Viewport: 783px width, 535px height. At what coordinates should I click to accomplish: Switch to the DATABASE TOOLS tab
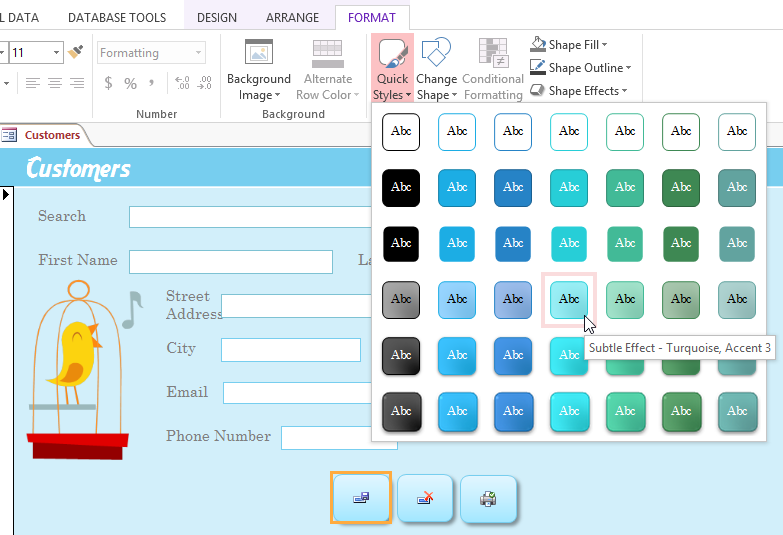pos(117,17)
